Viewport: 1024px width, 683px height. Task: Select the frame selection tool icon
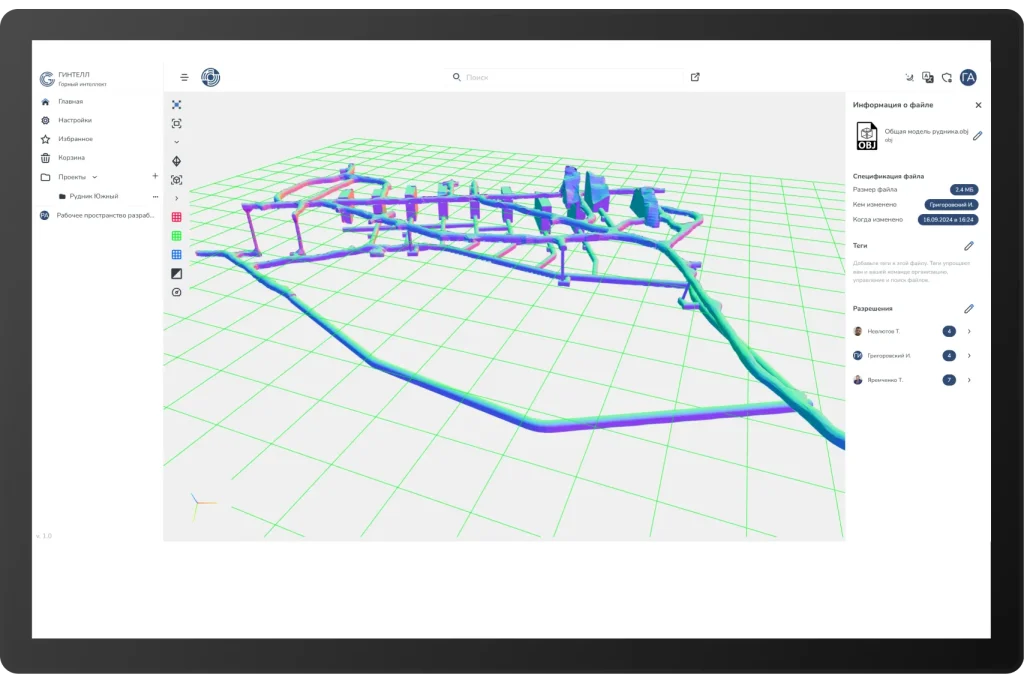click(177, 123)
